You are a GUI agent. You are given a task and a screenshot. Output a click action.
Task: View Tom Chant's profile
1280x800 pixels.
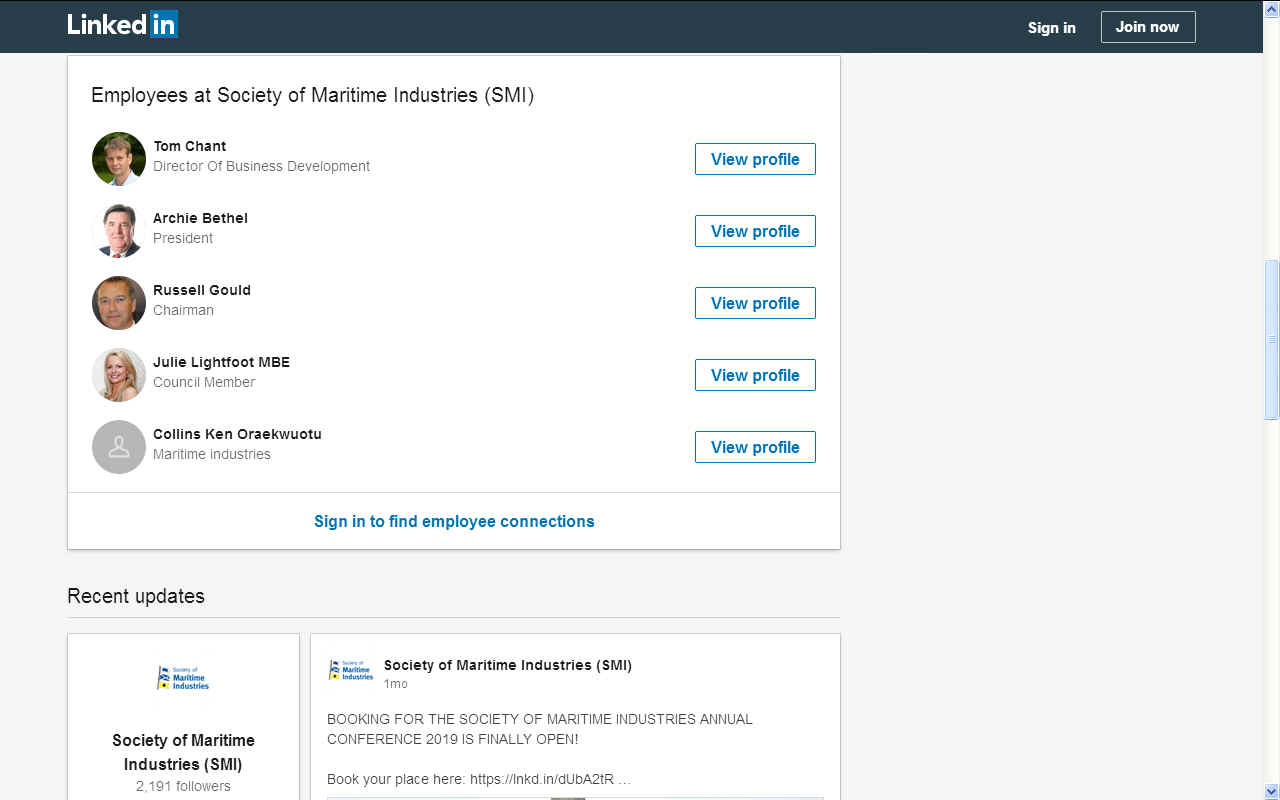pyautogui.click(x=755, y=159)
